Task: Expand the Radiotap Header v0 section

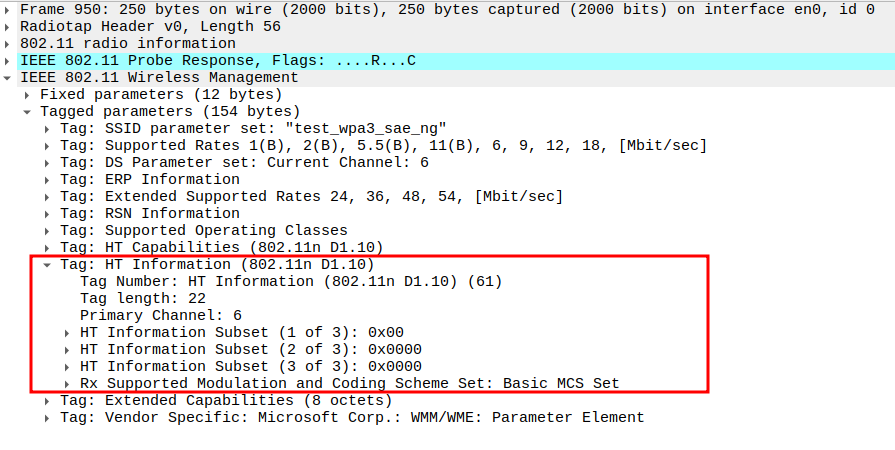Action: click(x=9, y=26)
